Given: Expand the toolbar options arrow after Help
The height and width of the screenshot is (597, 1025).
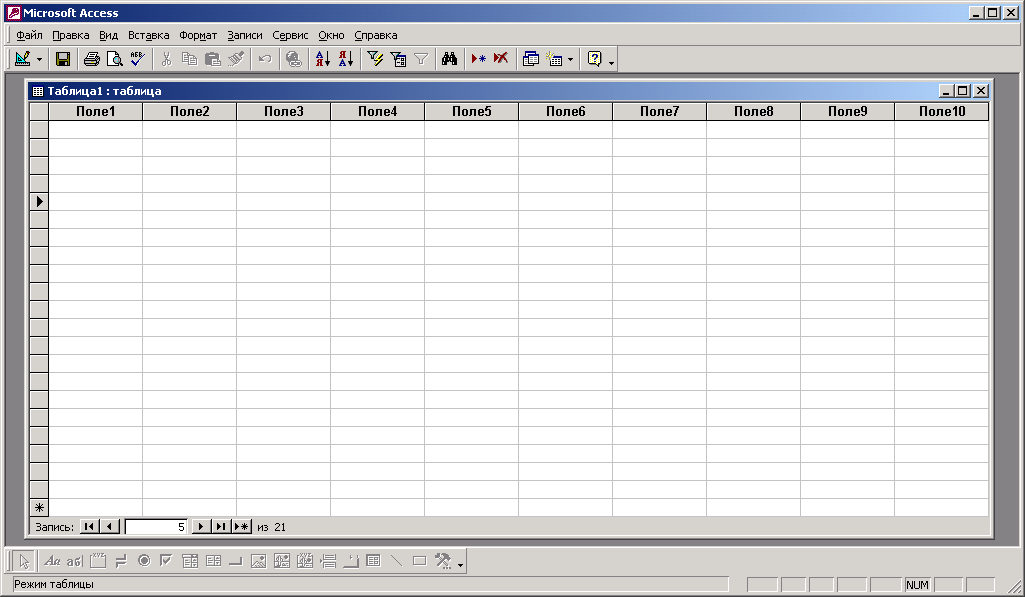Looking at the screenshot, I should click(611, 63).
